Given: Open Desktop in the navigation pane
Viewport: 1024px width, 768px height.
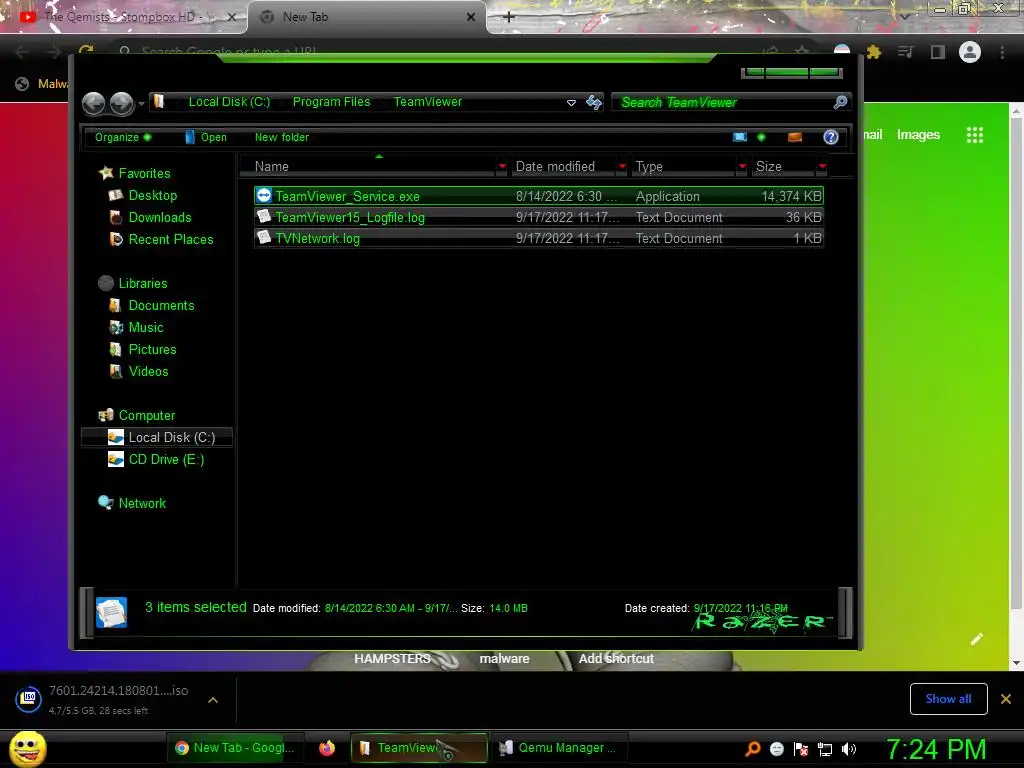Looking at the screenshot, I should [x=152, y=195].
